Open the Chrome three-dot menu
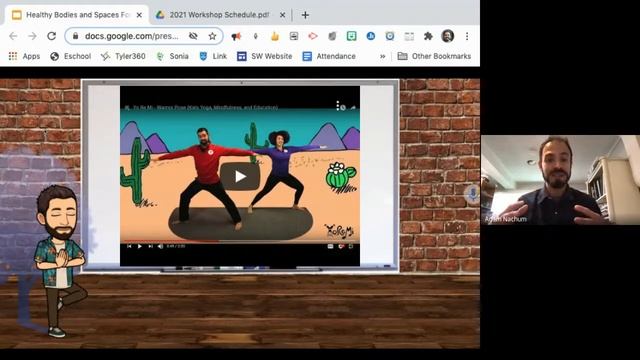Viewport: 640px width, 360px height. click(x=467, y=36)
